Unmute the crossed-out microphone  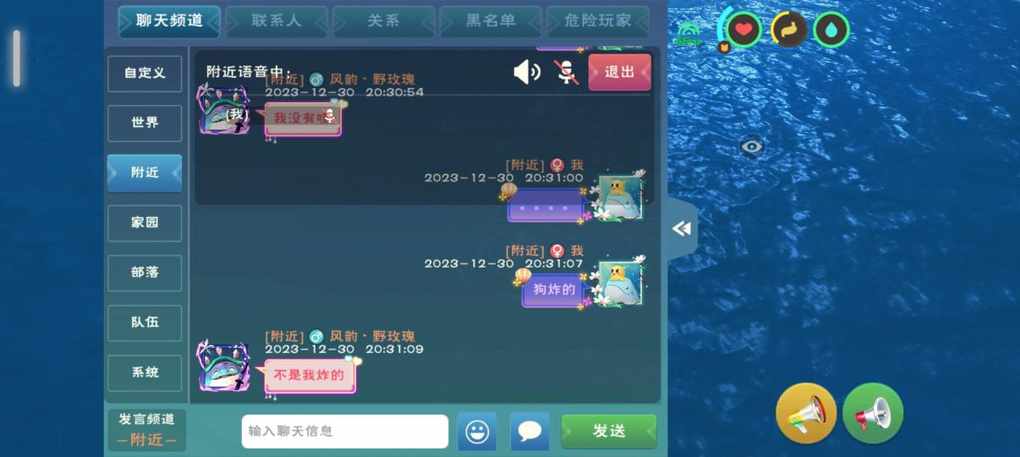(x=567, y=72)
